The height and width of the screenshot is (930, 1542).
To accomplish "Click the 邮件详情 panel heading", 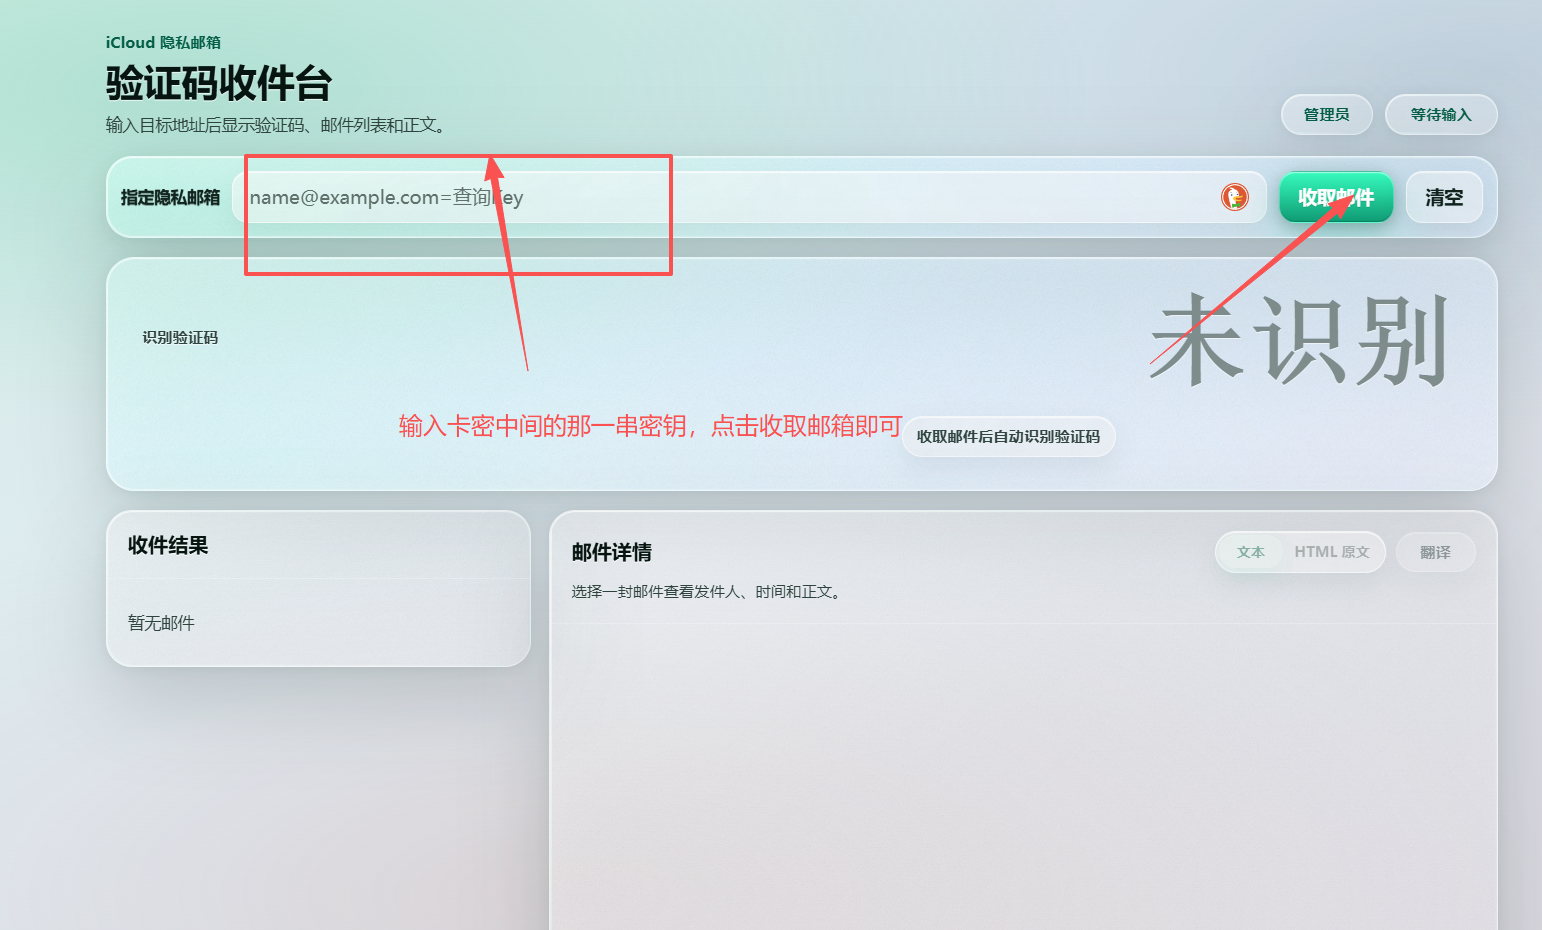I will 612,552.
